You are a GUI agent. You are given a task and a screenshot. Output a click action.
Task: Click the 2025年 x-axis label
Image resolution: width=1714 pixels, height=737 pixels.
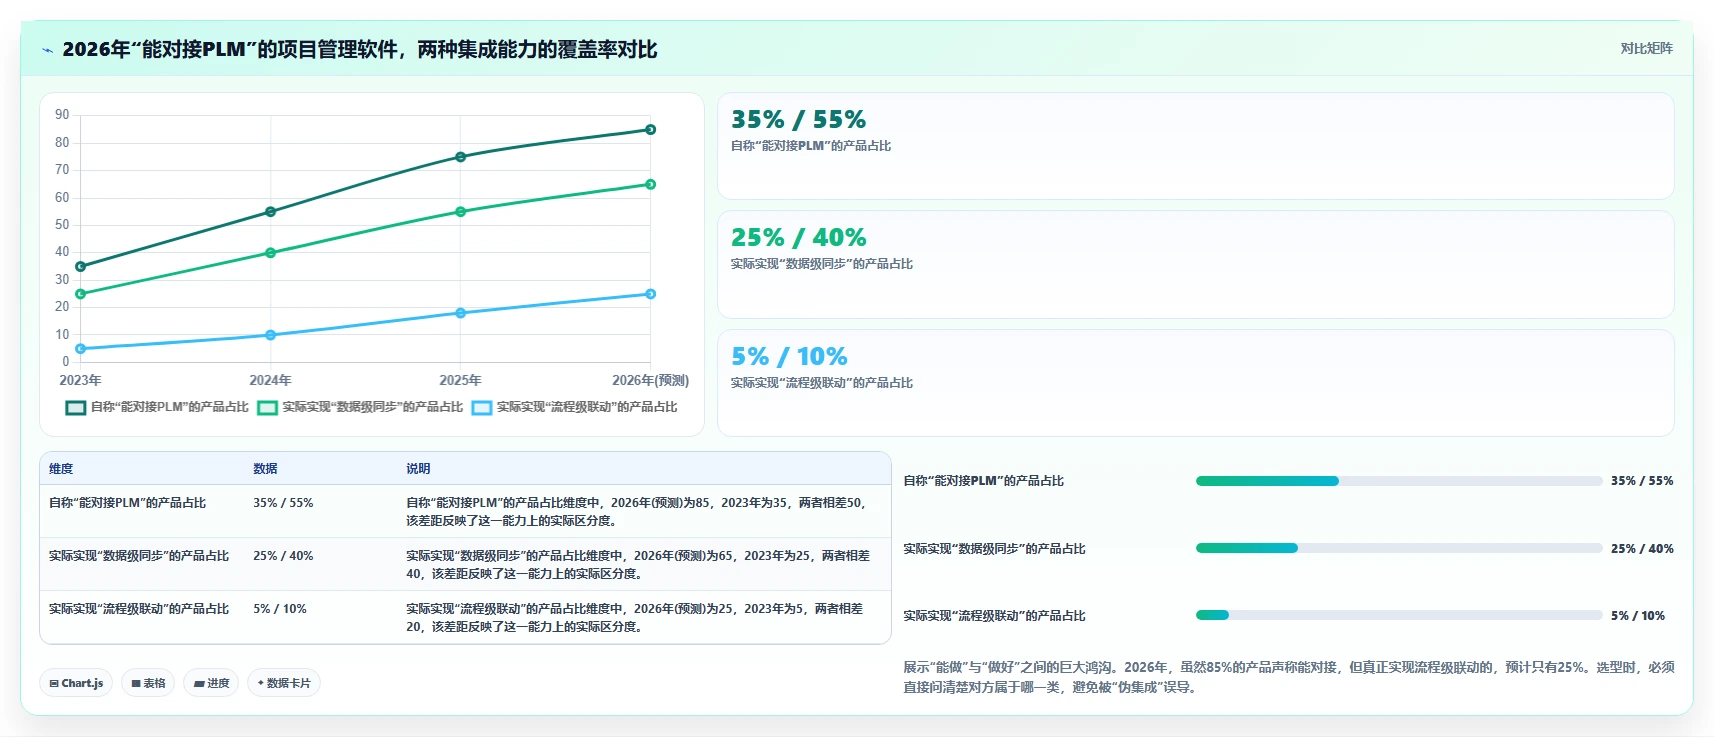click(x=460, y=381)
